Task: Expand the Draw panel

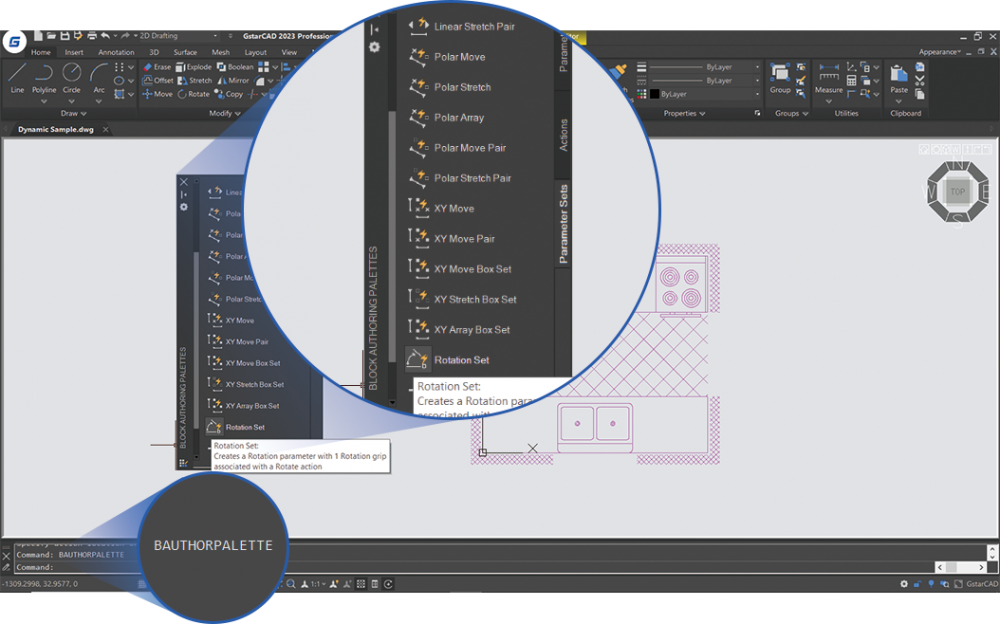Action: point(73,114)
